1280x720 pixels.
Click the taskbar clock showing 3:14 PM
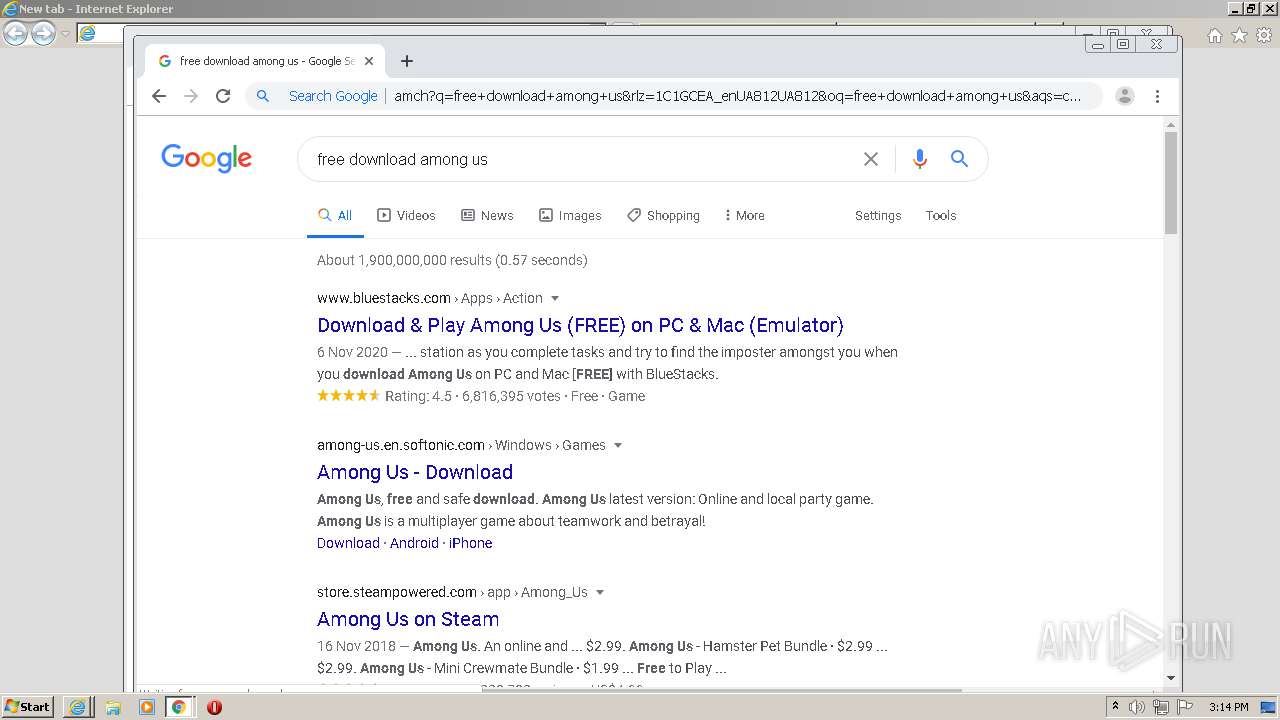point(1228,707)
